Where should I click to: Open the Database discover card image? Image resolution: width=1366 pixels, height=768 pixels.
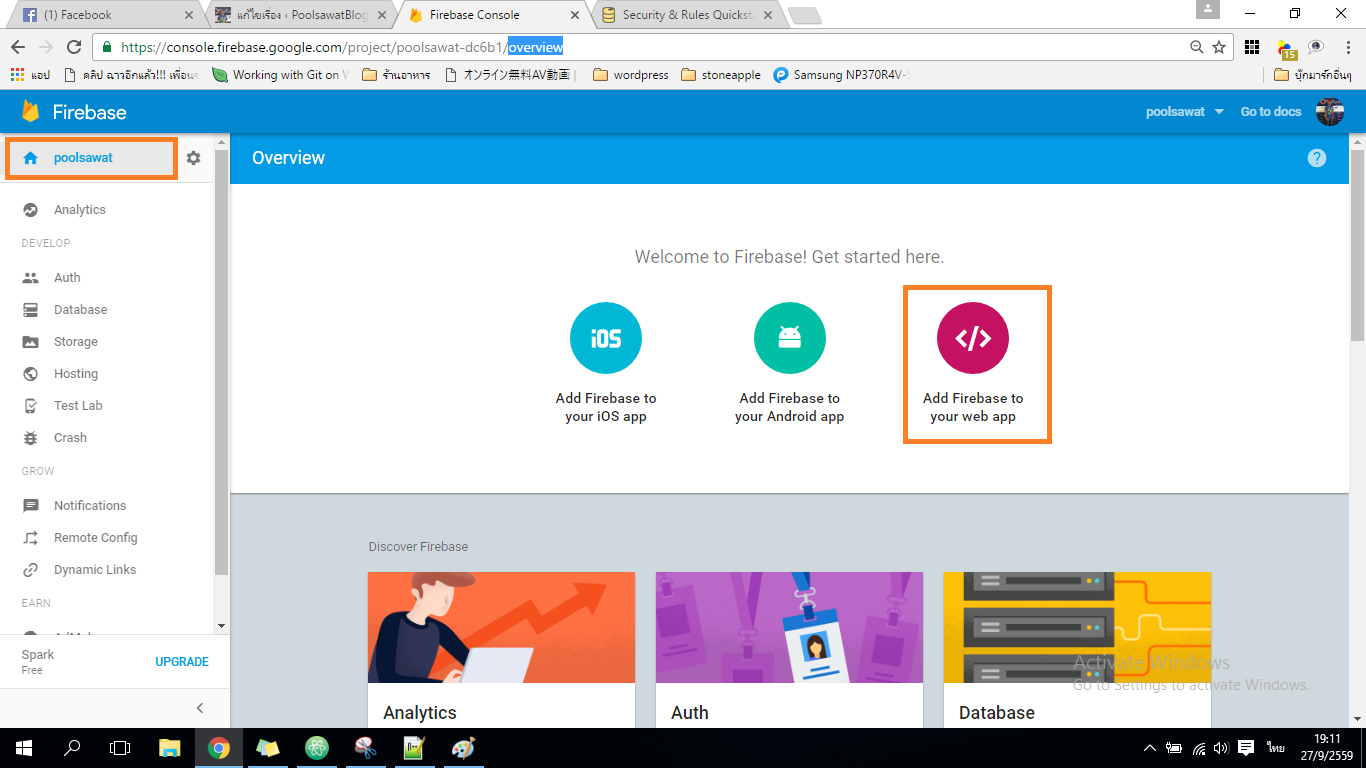pos(1077,627)
